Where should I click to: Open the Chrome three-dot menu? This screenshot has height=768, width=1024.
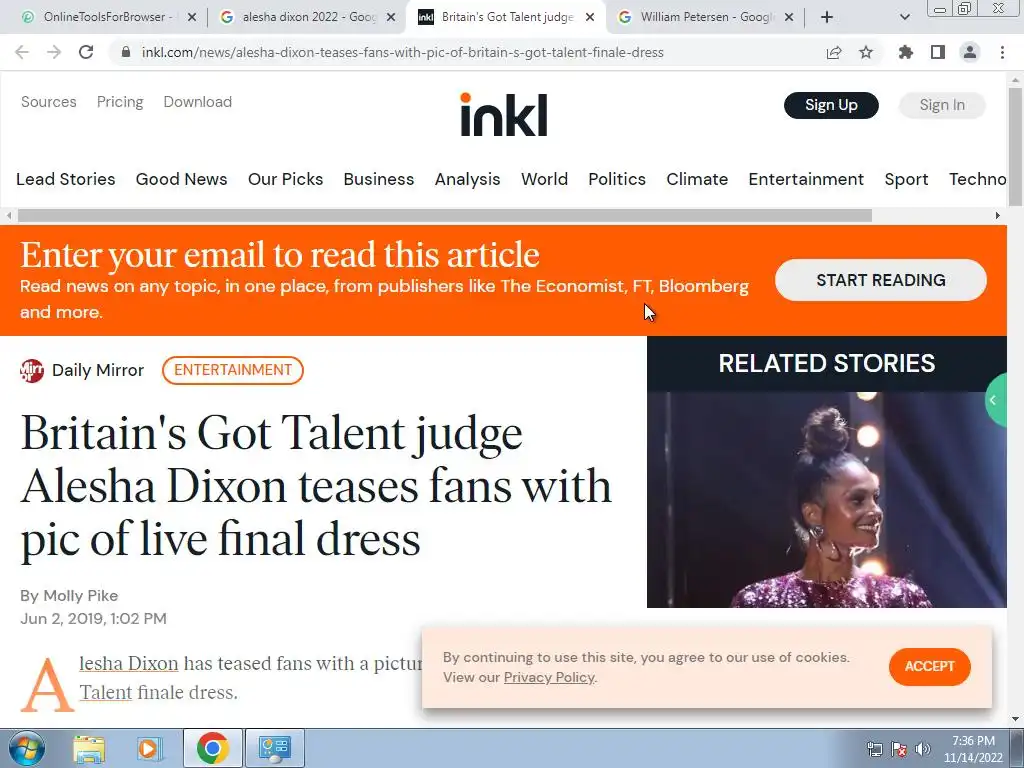click(x=1002, y=52)
